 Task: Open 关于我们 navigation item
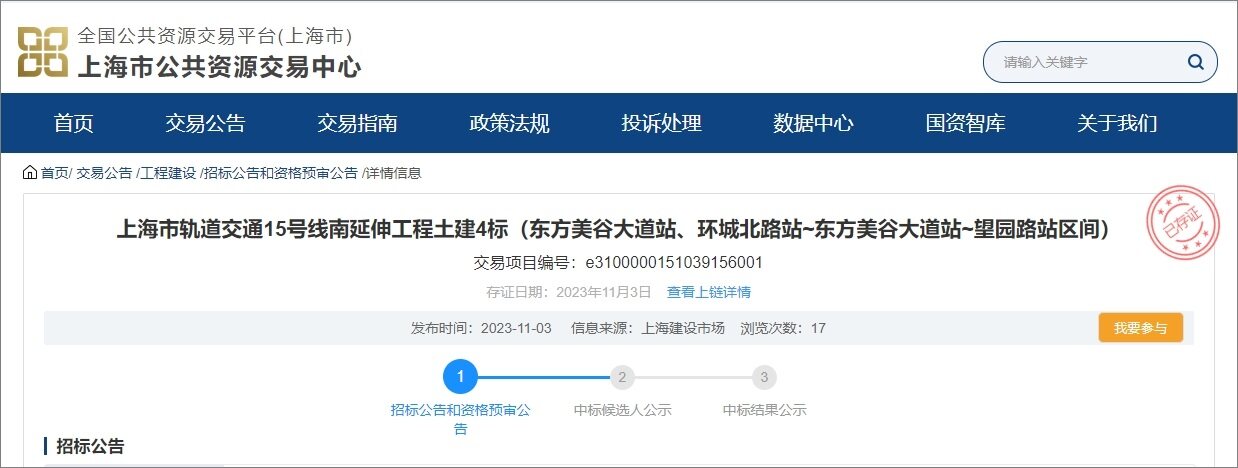click(x=1117, y=124)
